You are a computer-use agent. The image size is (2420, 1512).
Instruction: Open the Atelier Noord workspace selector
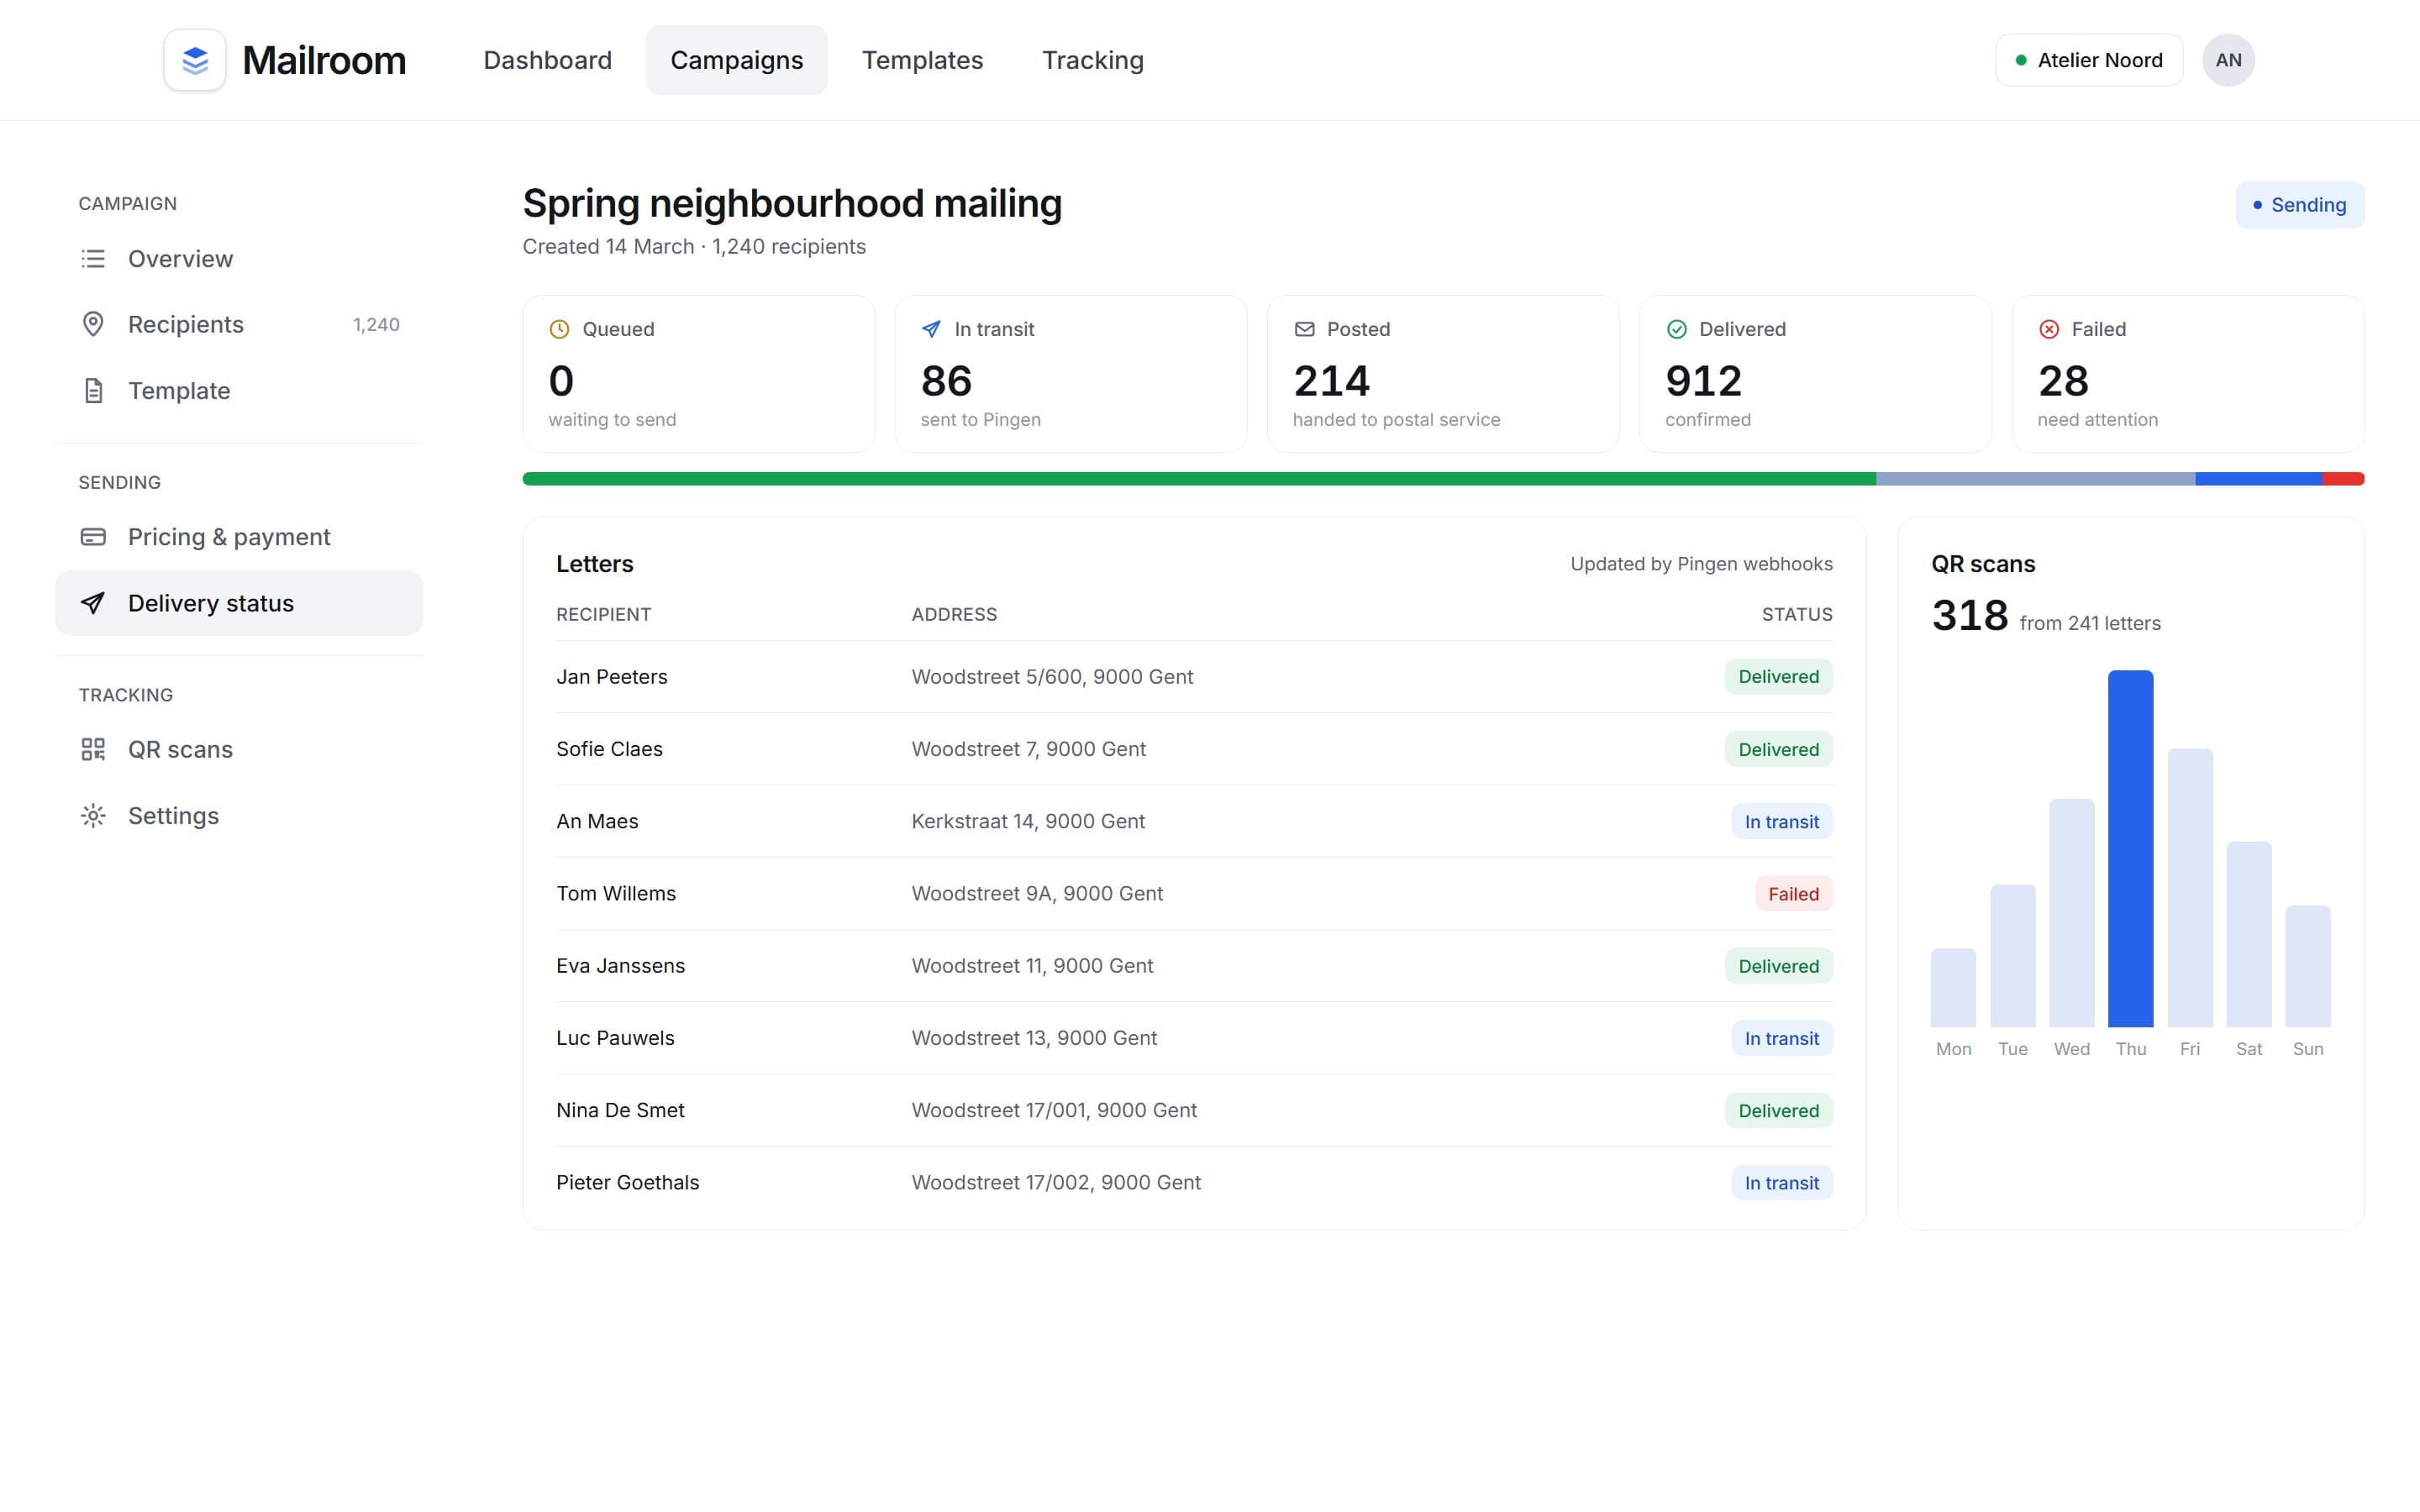pyautogui.click(x=2089, y=60)
